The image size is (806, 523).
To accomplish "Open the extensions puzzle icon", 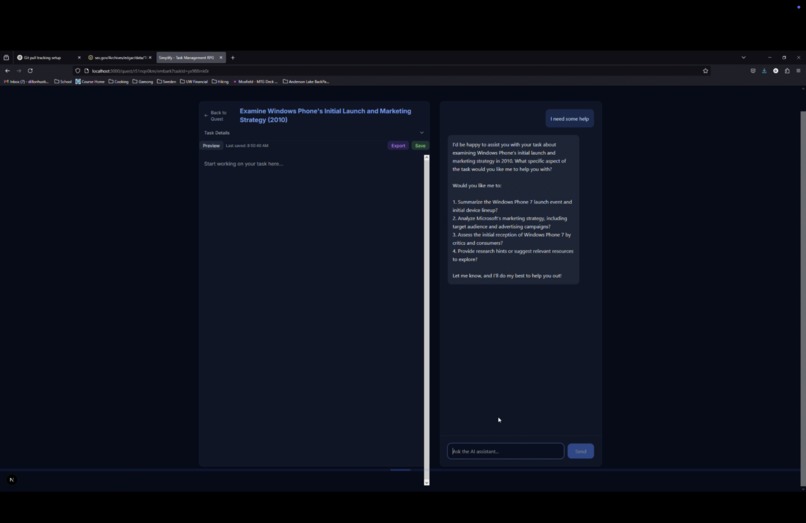I will coord(787,71).
